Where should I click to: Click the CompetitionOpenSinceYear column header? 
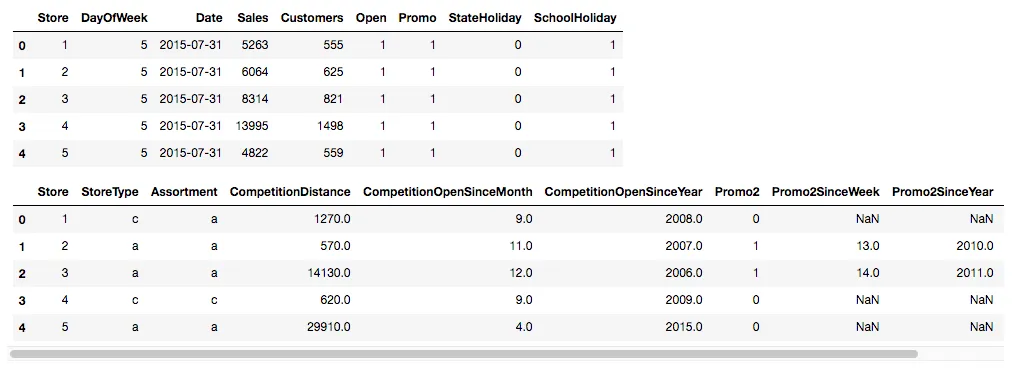(x=623, y=192)
